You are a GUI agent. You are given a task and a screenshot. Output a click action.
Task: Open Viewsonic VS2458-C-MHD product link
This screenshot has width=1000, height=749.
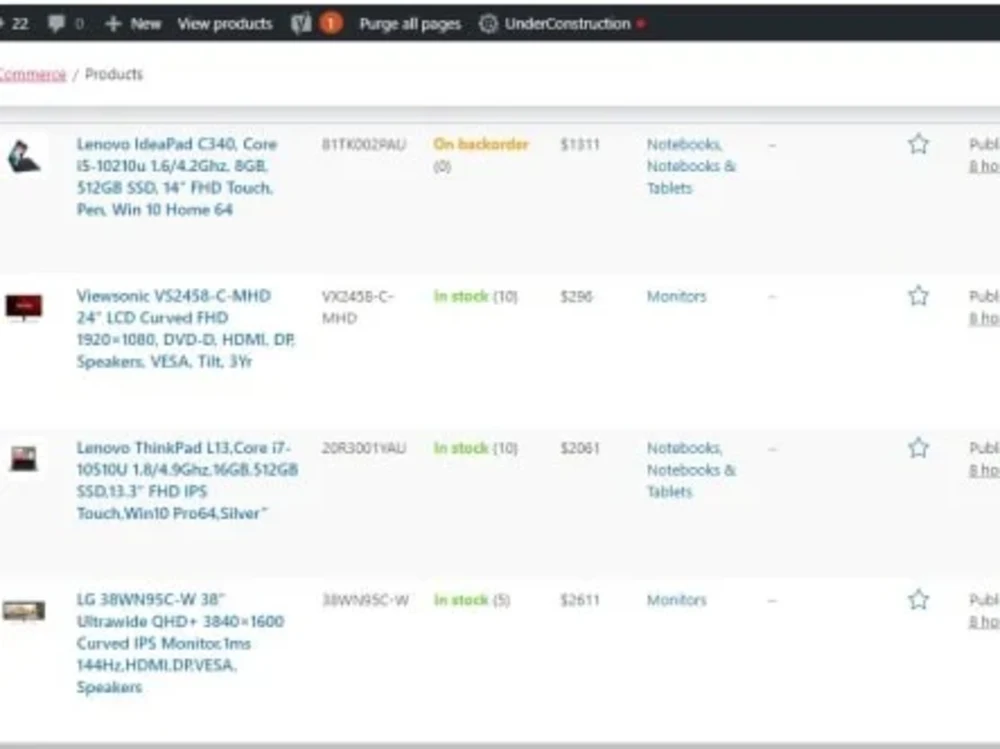[185, 329]
